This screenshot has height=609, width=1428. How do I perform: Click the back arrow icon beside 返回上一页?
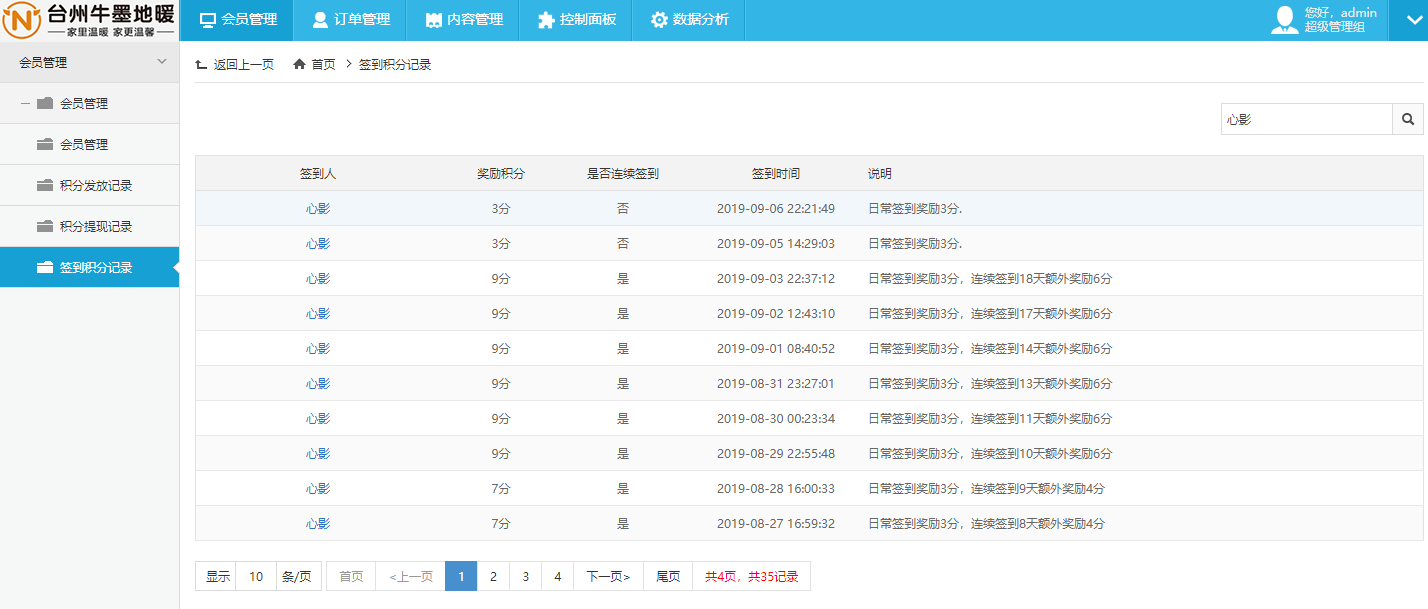[x=201, y=64]
